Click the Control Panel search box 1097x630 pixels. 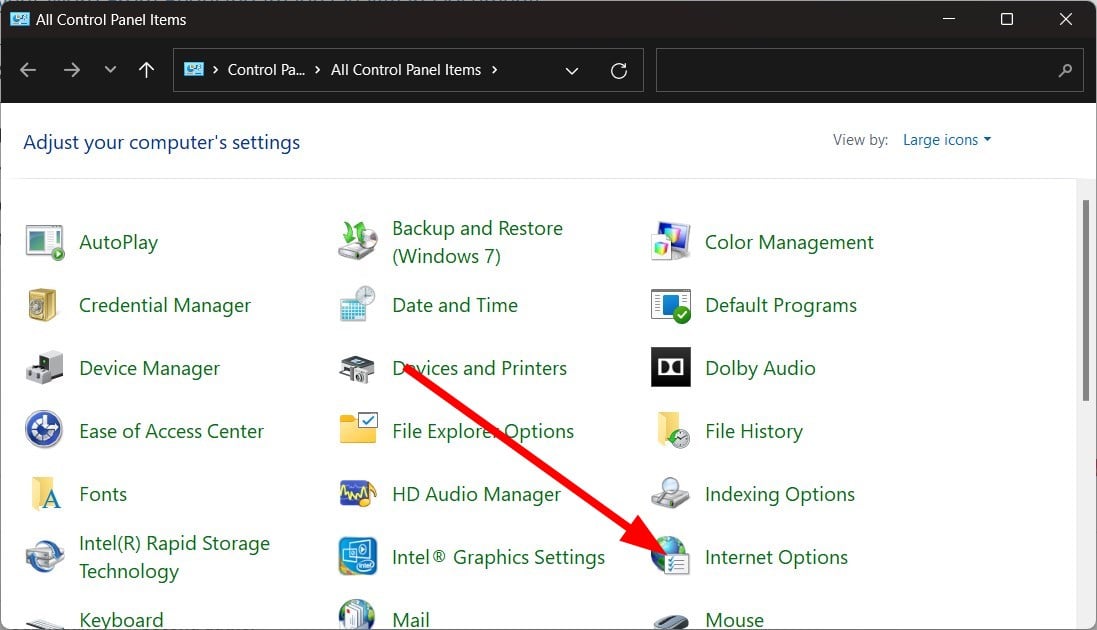(870, 70)
